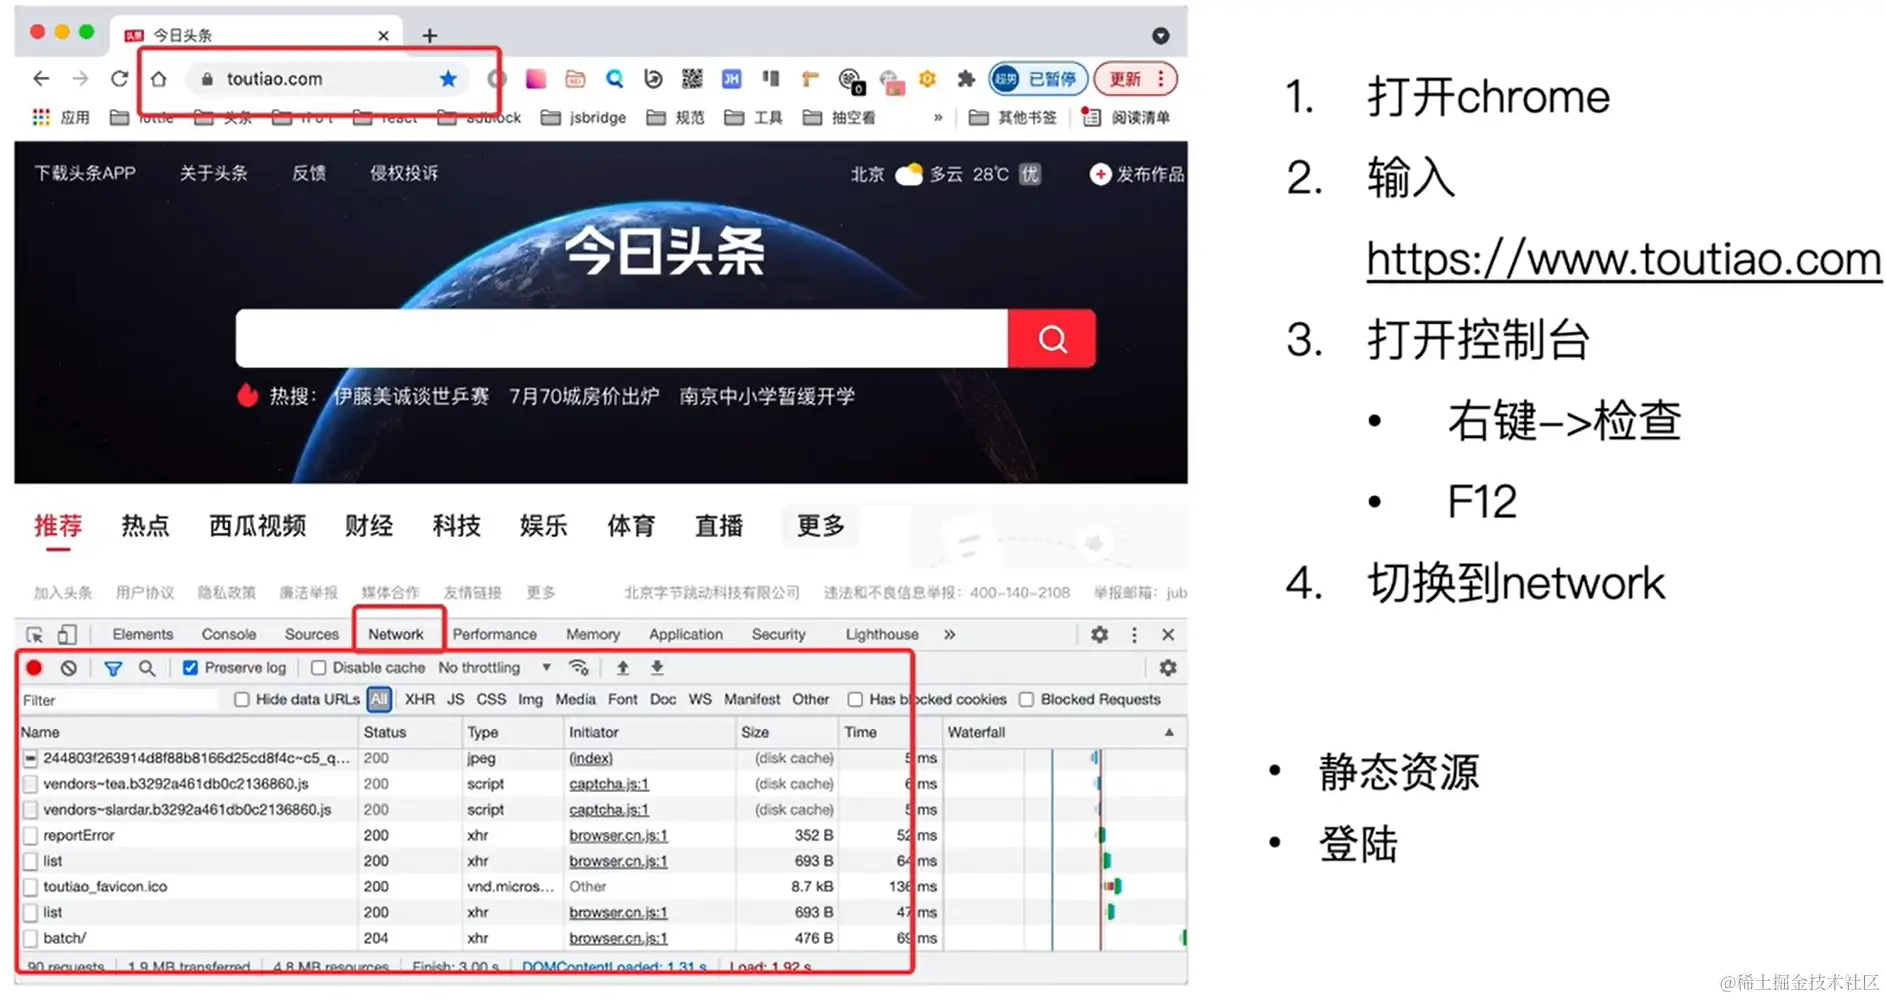Open the 发布作品 publish link
Screen dimensions: 1886x999
[1138, 174]
